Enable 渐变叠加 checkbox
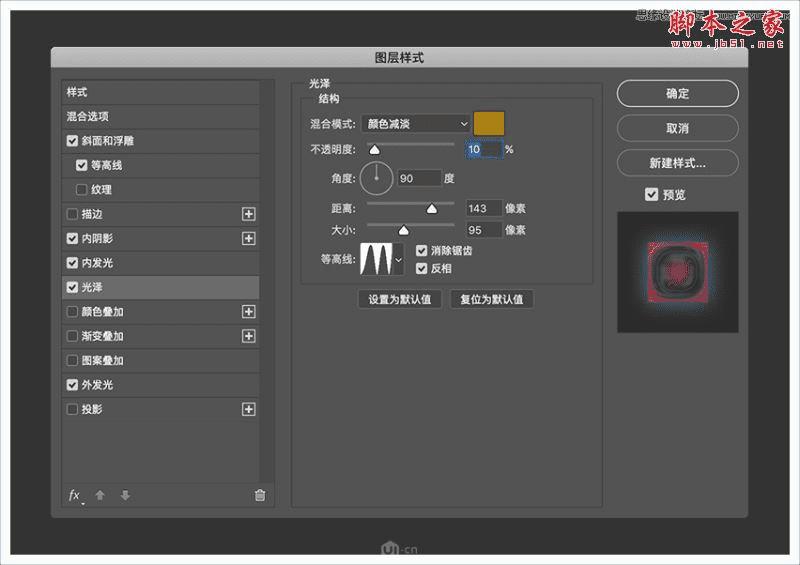Viewport: 800px width, 565px height. 72,336
